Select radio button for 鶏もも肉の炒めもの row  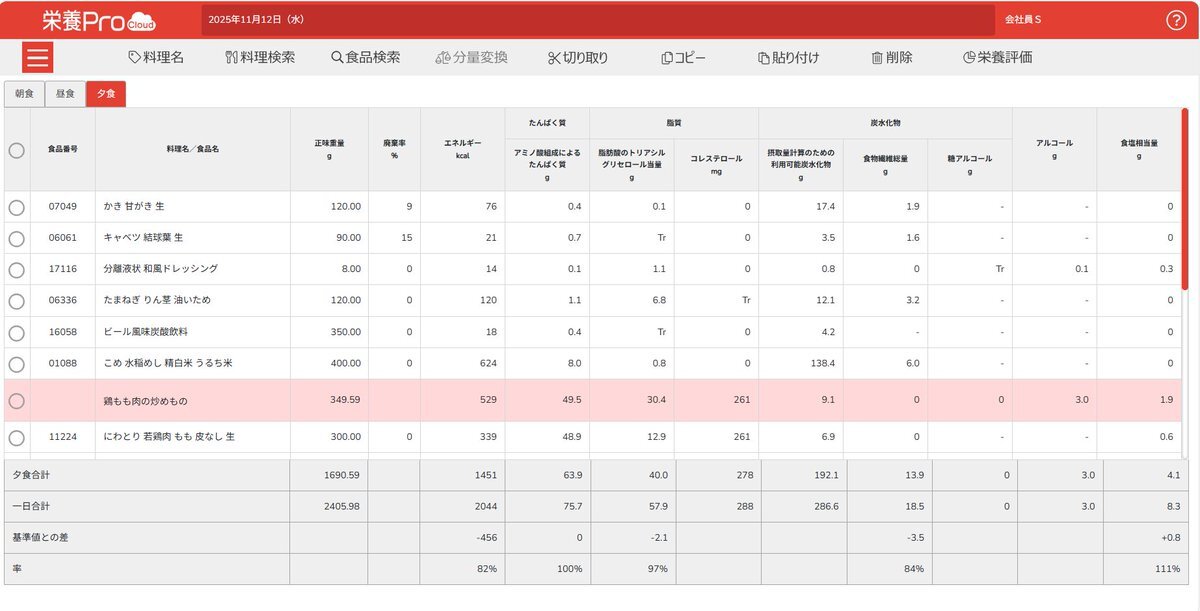point(16,401)
